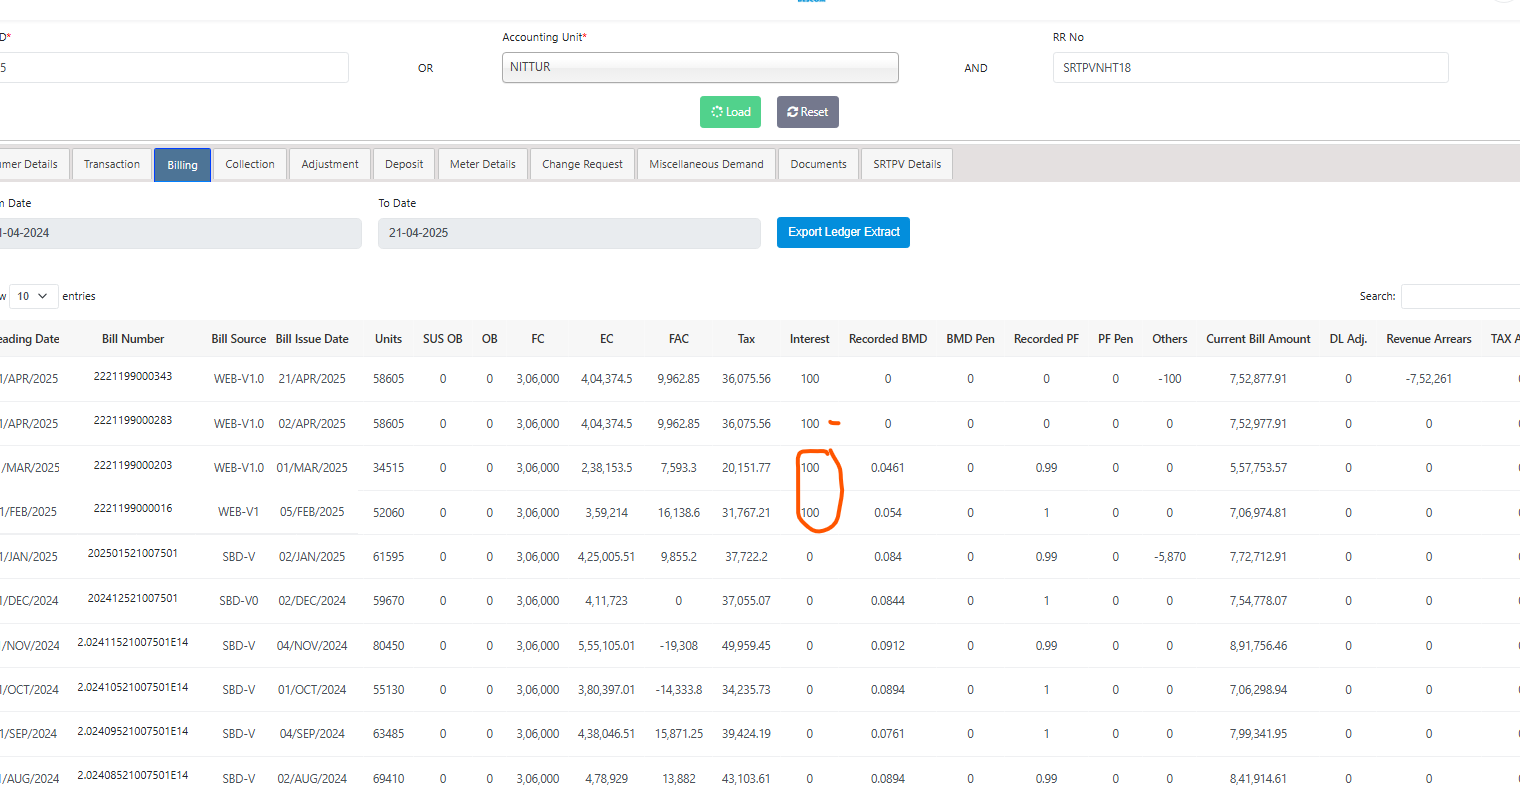The height and width of the screenshot is (793, 1520).
Task: Sort by Bill Number column header
Action: (x=133, y=339)
